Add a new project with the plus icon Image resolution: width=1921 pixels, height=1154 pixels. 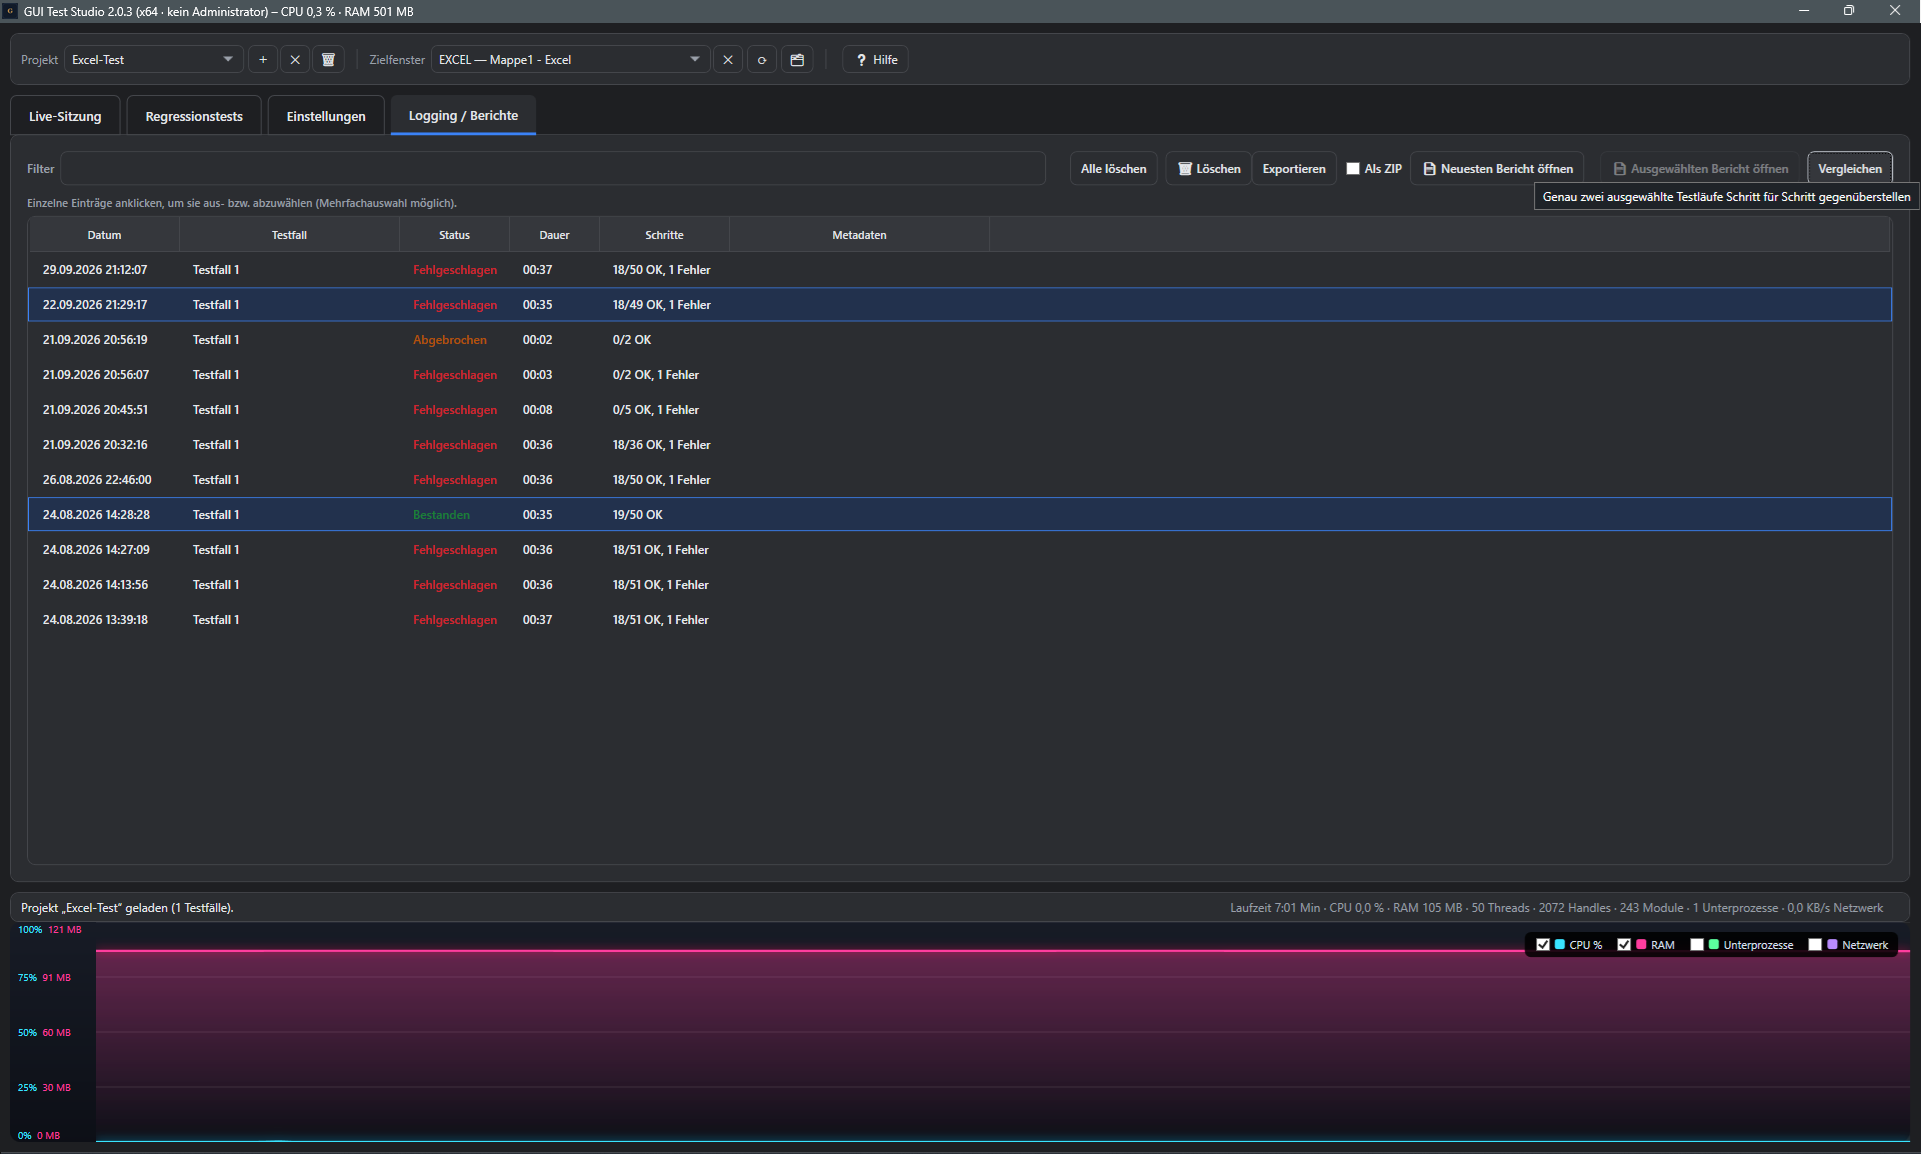coord(263,60)
